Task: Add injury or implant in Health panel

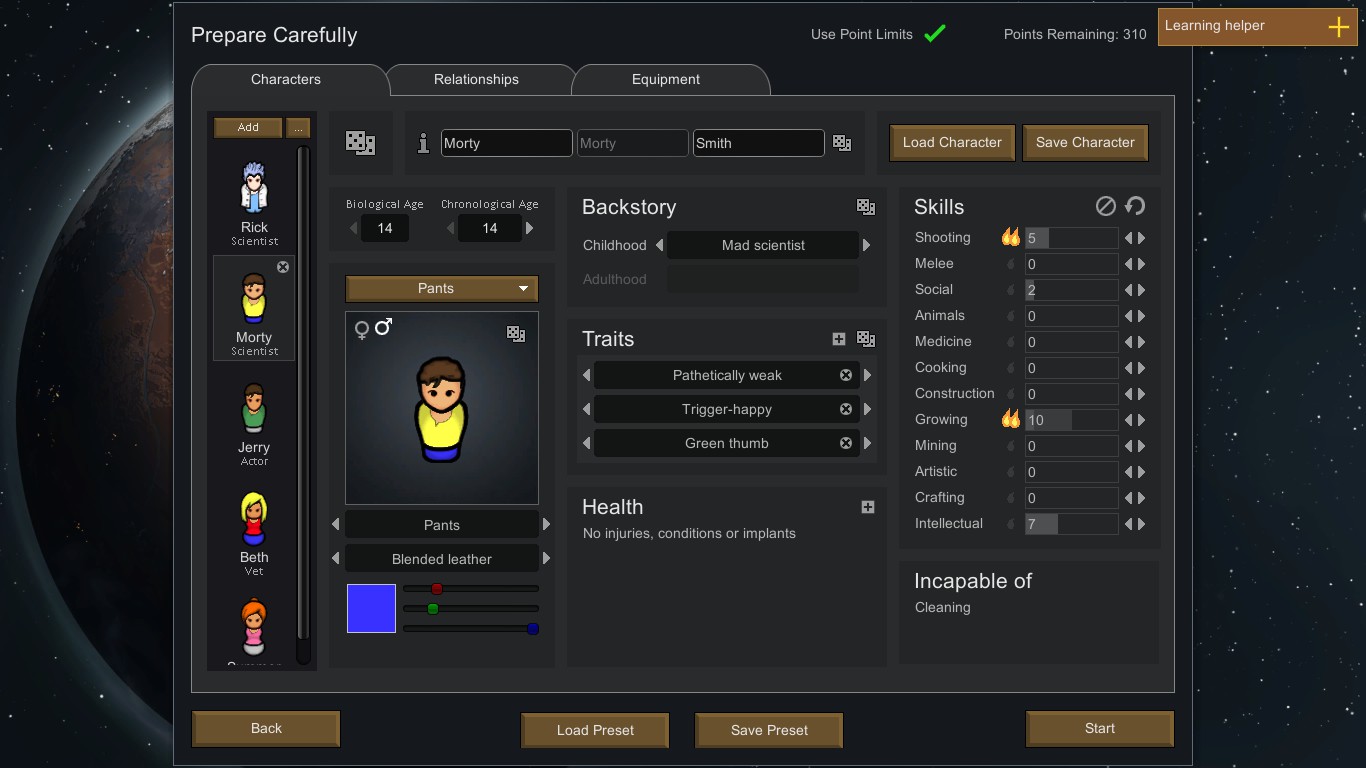Action: (868, 507)
